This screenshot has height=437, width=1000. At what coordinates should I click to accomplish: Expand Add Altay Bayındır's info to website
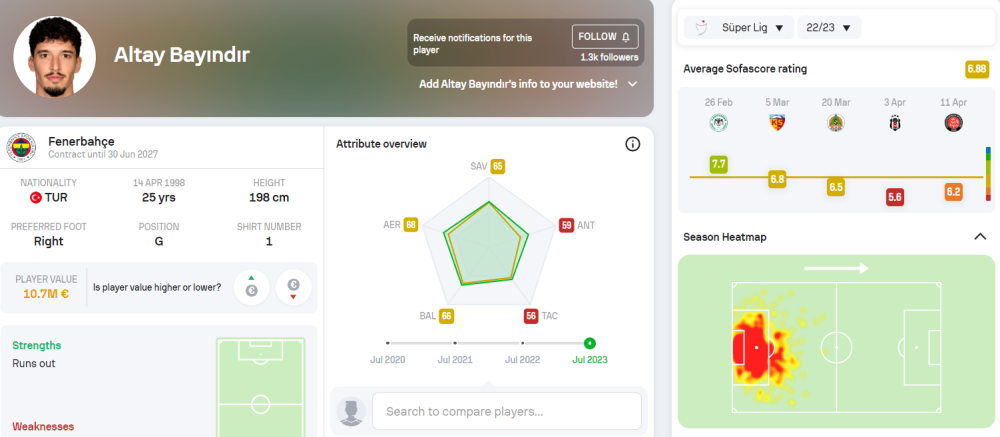(632, 84)
